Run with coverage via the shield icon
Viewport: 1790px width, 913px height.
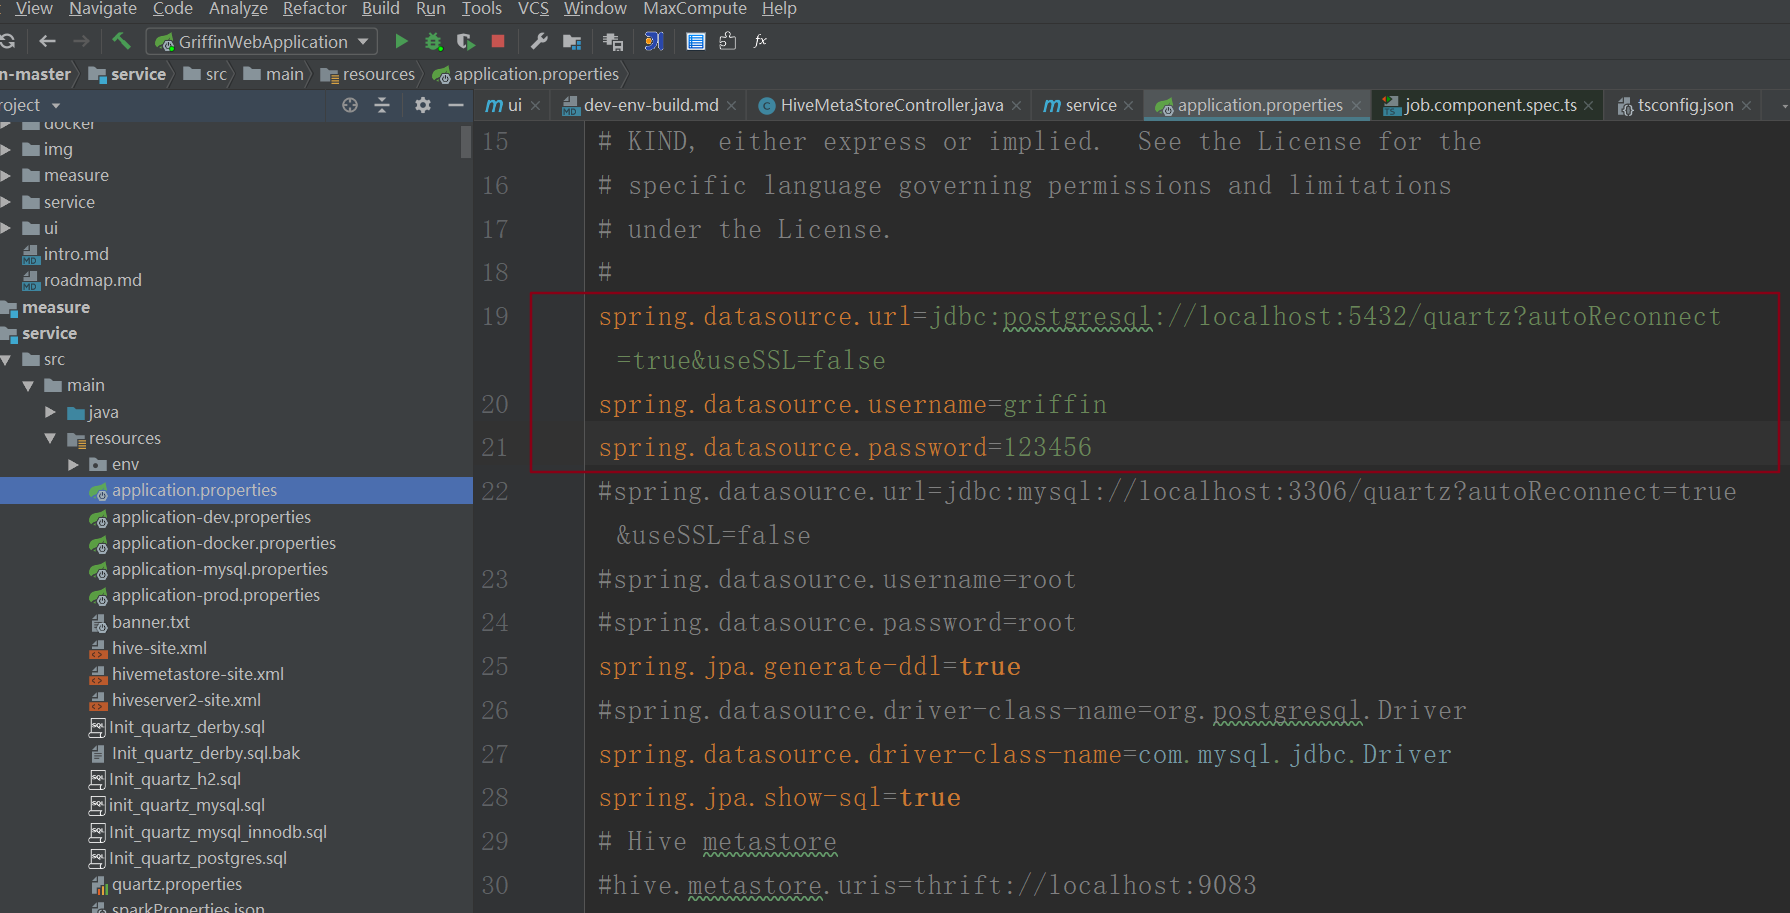pyautogui.click(x=465, y=41)
